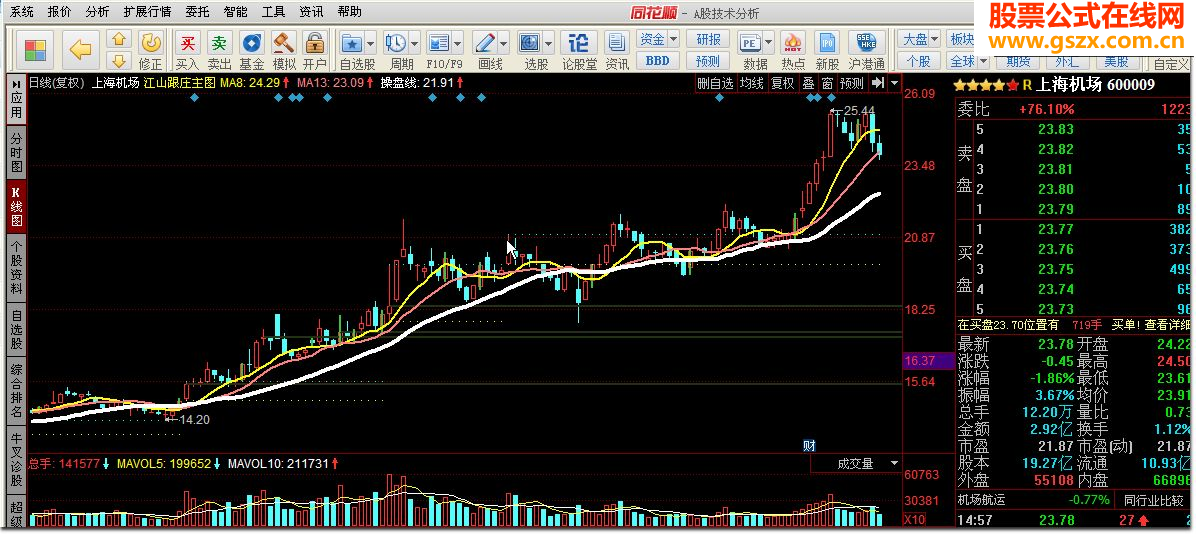Toggle 删自选 remove from watchlist
1196x534 pixels.
[x=716, y=83]
